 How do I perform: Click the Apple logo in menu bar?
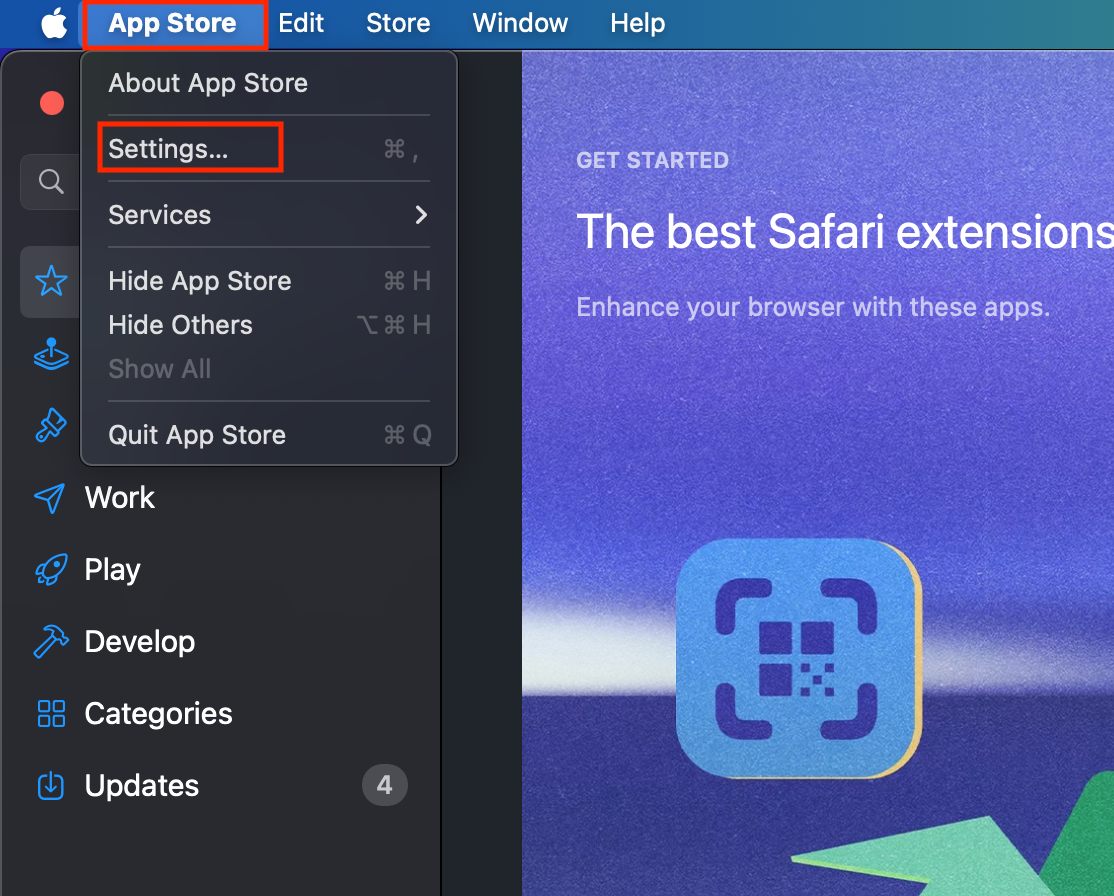click(x=53, y=23)
